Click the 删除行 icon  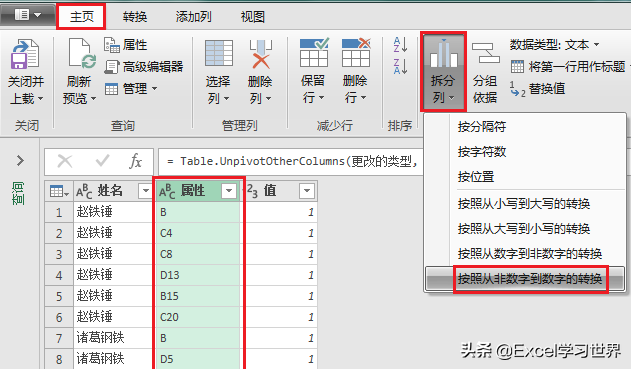pos(356,52)
